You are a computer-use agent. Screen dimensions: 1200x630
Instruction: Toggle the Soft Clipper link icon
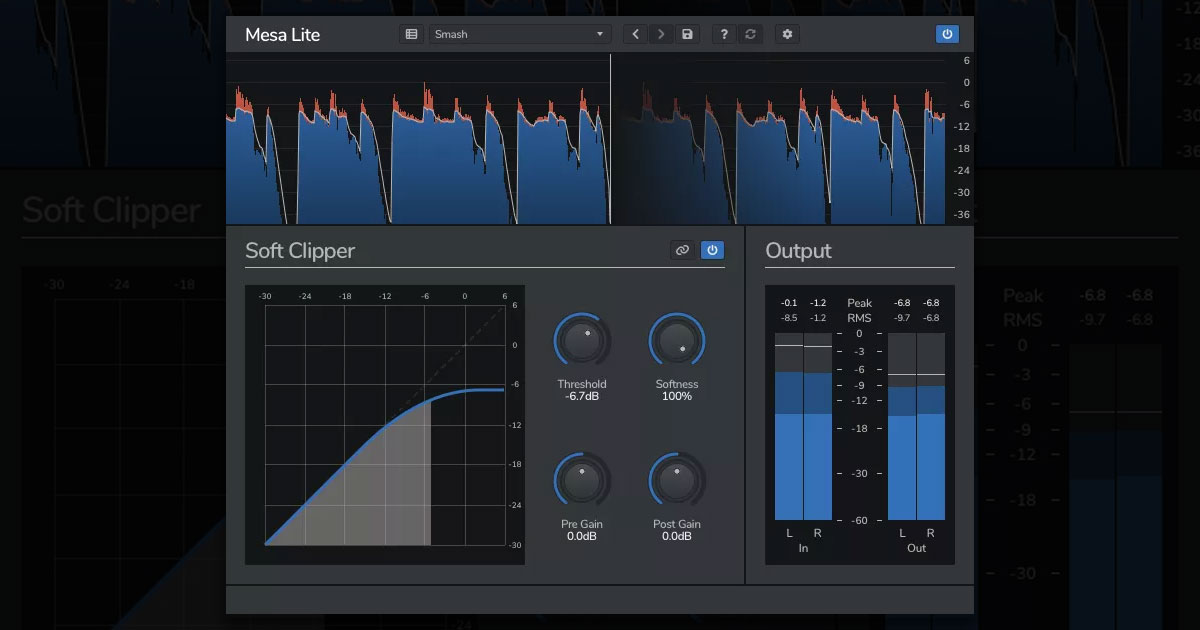pyautogui.click(x=682, y=250)
